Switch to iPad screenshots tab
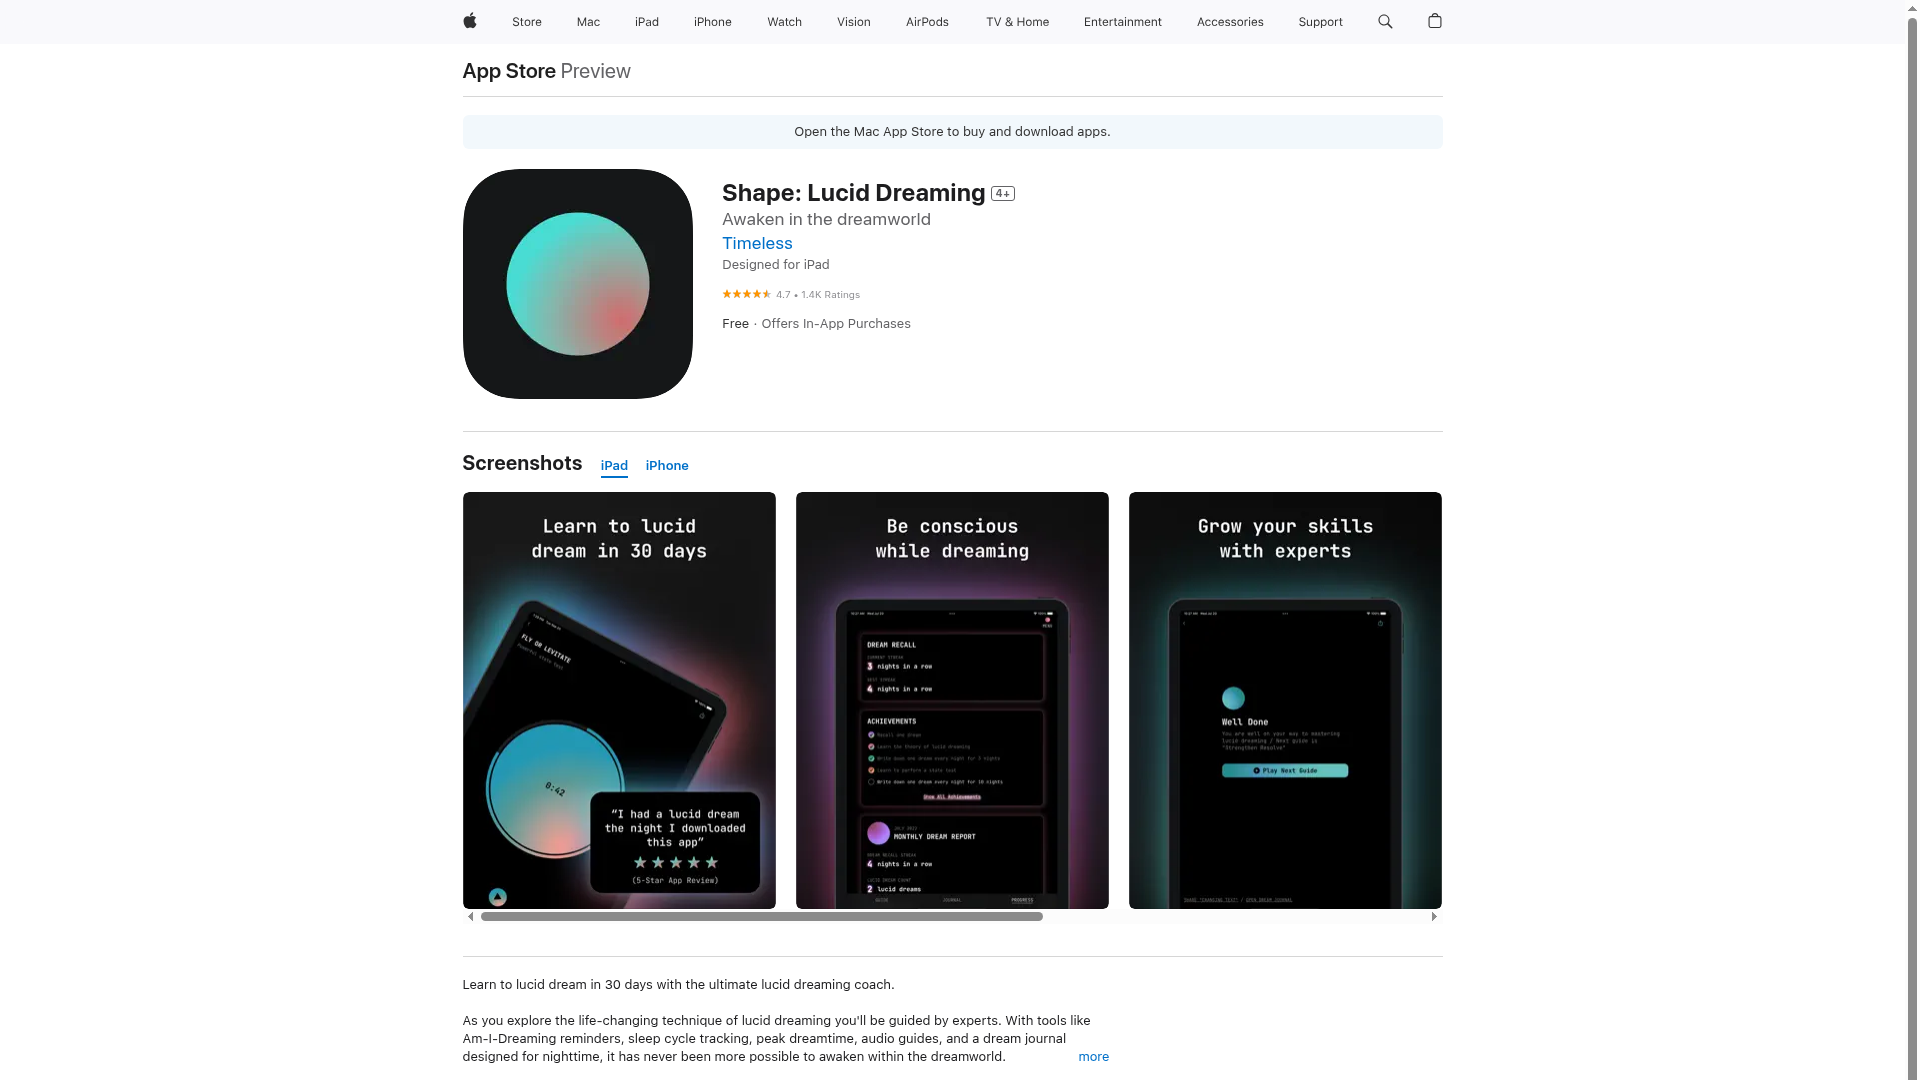1920x1080 pixels. (614, 466)
